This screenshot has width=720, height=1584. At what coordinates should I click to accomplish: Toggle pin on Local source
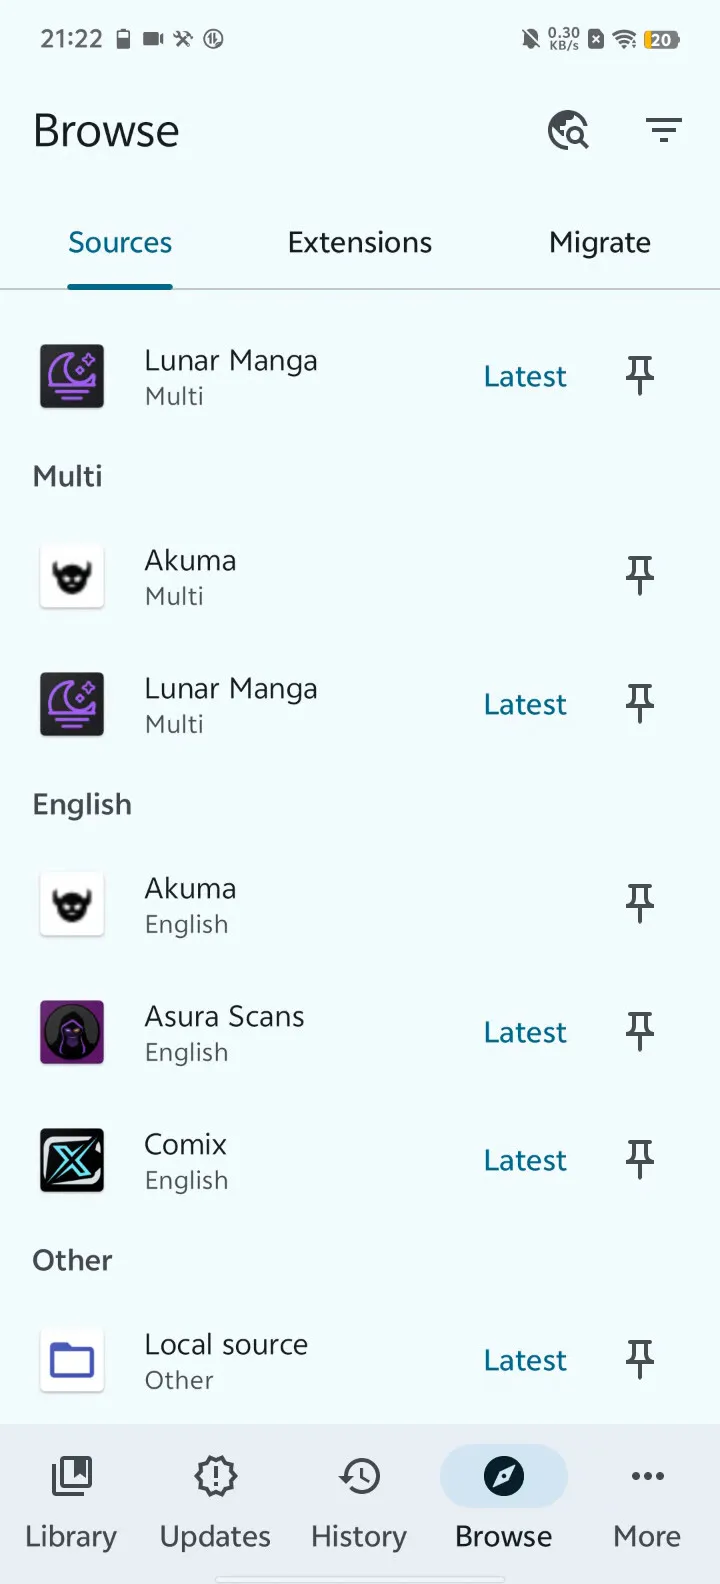coord(640,1360)
